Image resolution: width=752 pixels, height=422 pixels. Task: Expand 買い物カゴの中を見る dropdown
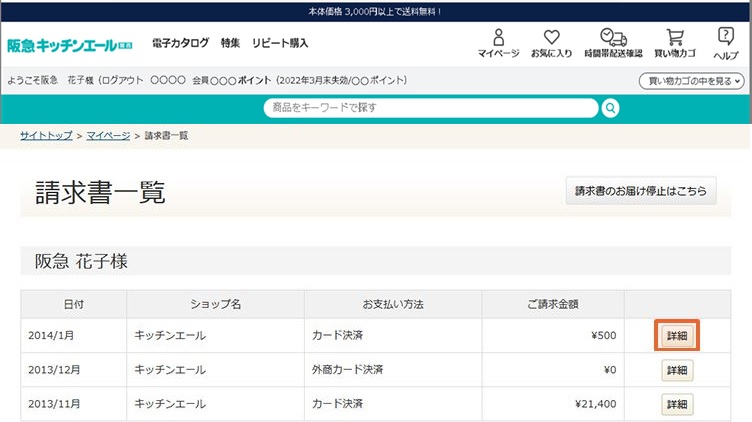click(x=691, y=81)
